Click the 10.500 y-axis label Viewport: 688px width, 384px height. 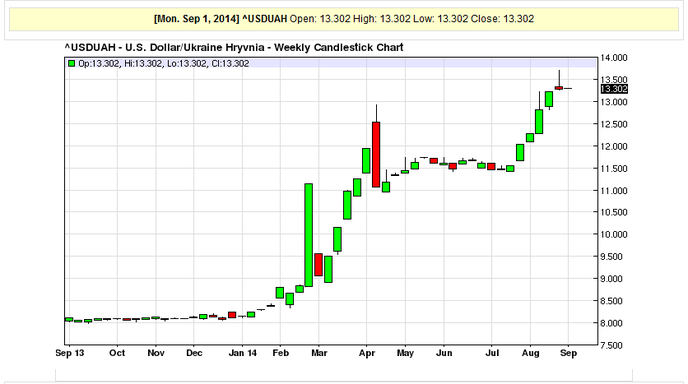tap(614, 212)
